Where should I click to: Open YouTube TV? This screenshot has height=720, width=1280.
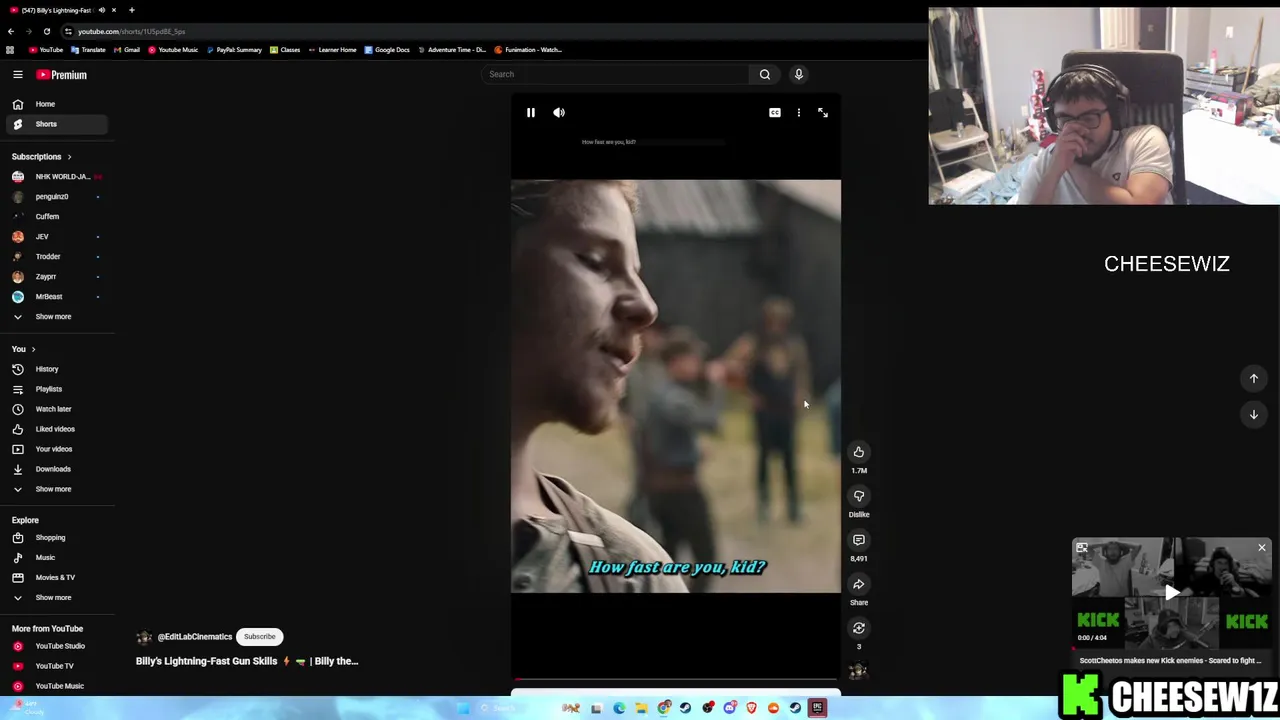tap(57, 666)
